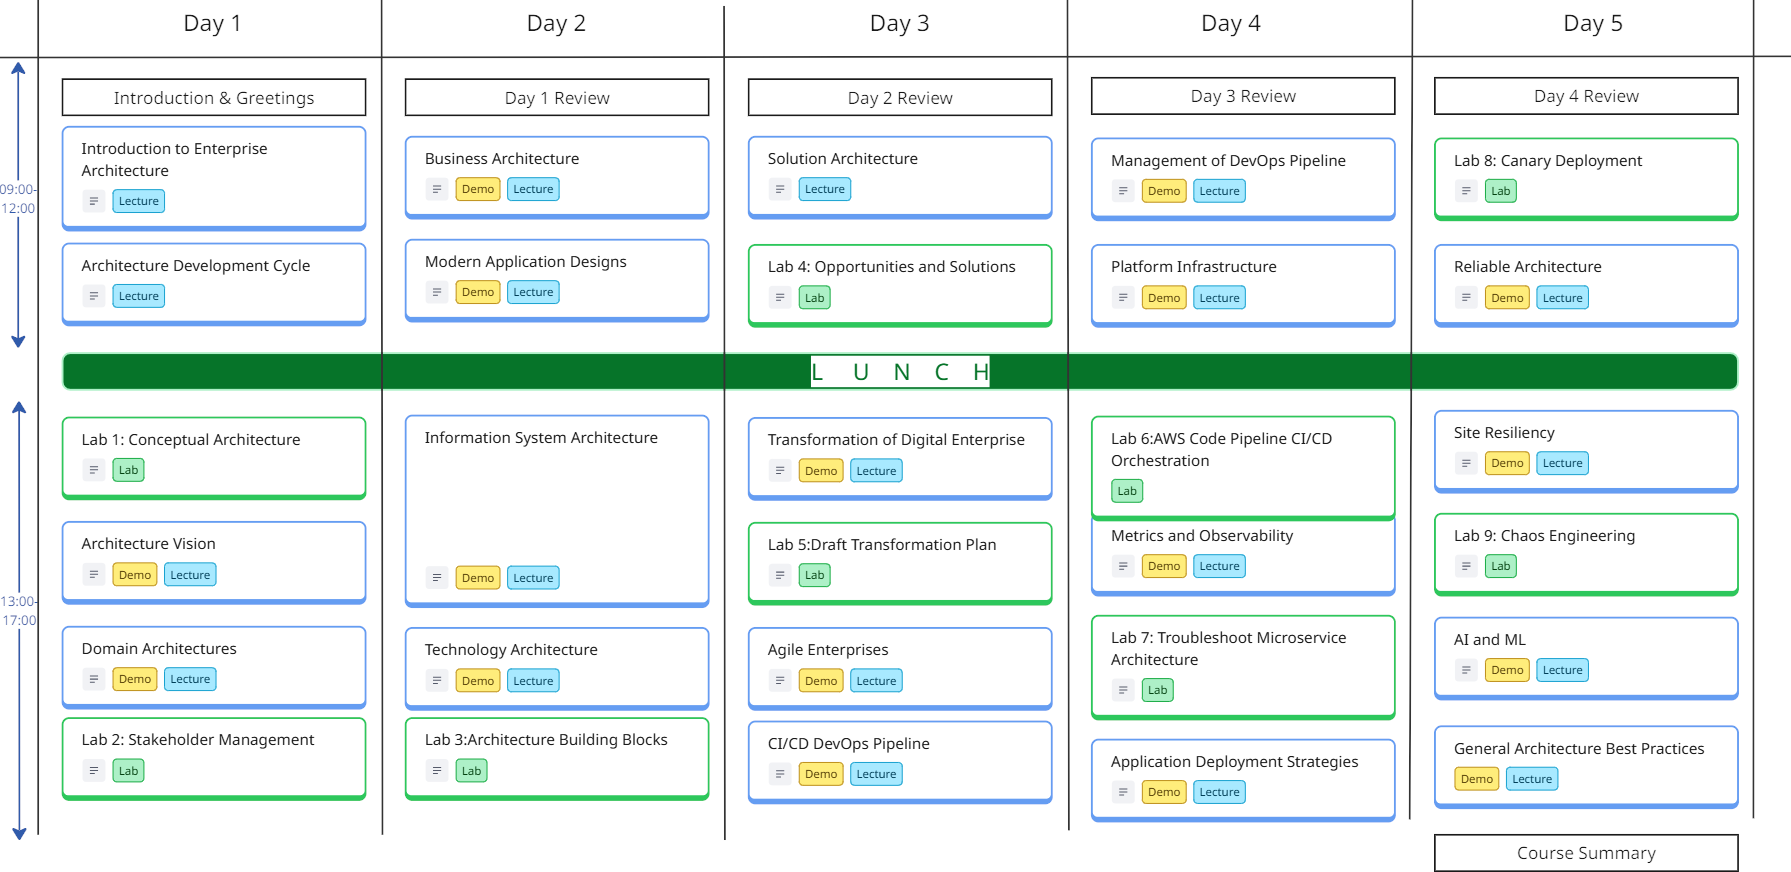Click description icon on Business Architecture card
The image size is (1791, 872).
coord(437,189)
